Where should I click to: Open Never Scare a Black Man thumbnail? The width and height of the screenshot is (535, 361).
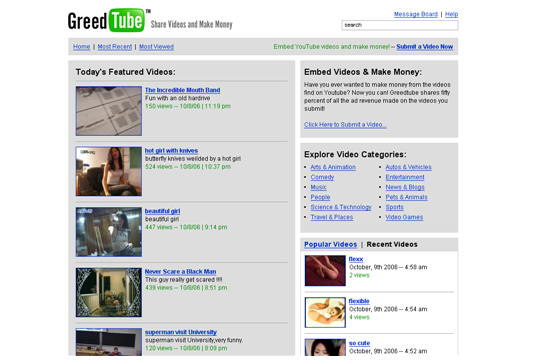(x=109, y=292)
